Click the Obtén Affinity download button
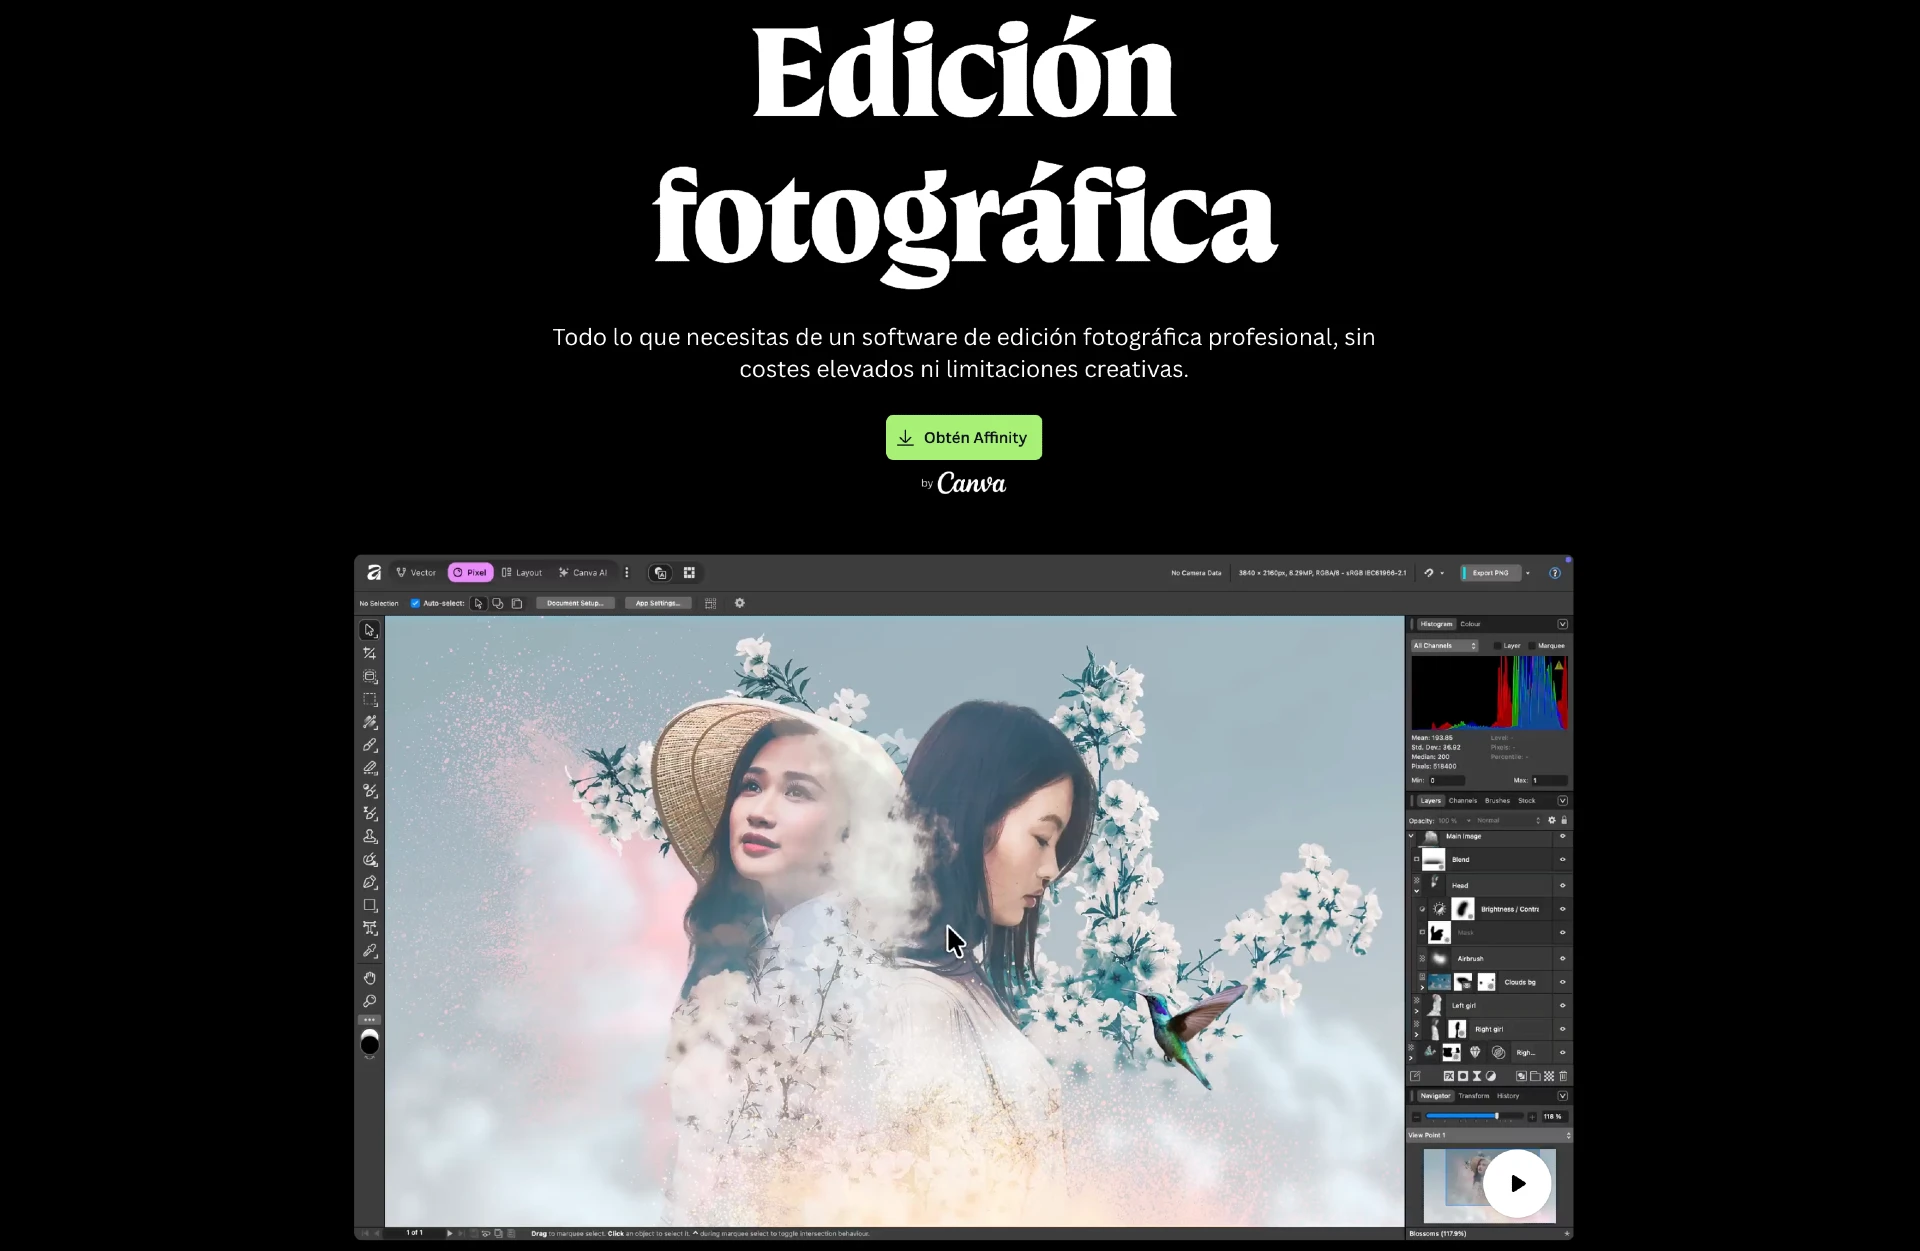1920x1251 pixels. point(963,437)
